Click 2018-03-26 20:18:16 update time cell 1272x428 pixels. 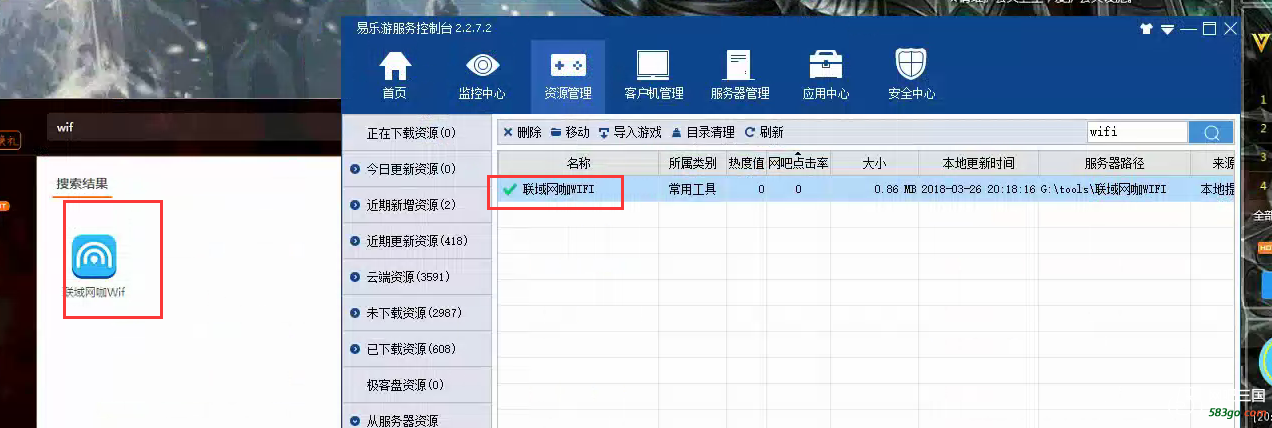coord(978,188)
